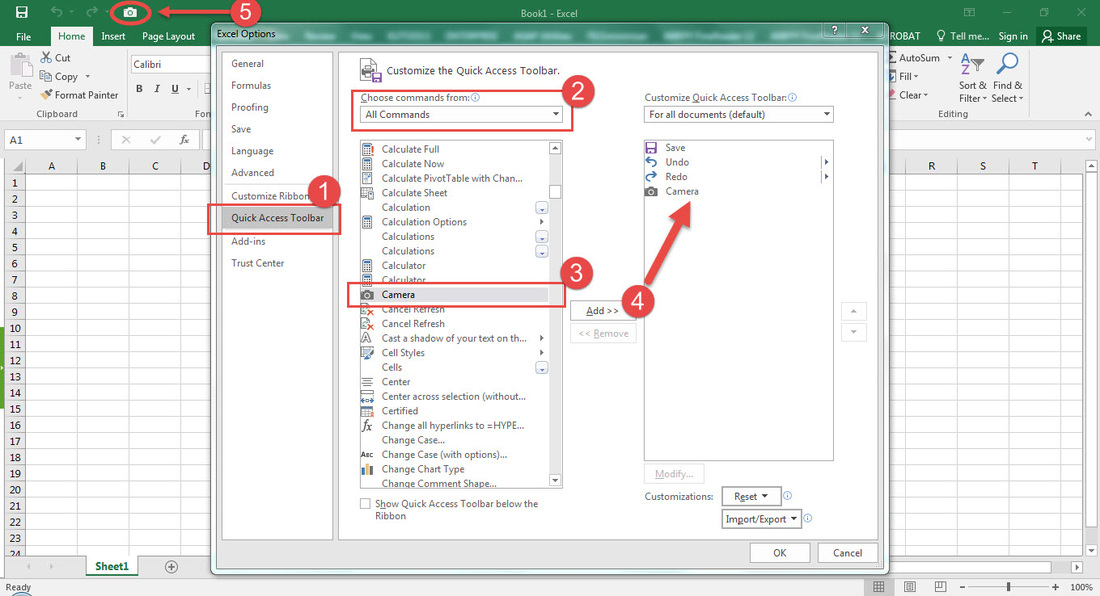Click the Add >> button
Viewport: 1100px width, 596px height.
pos(603,311)
